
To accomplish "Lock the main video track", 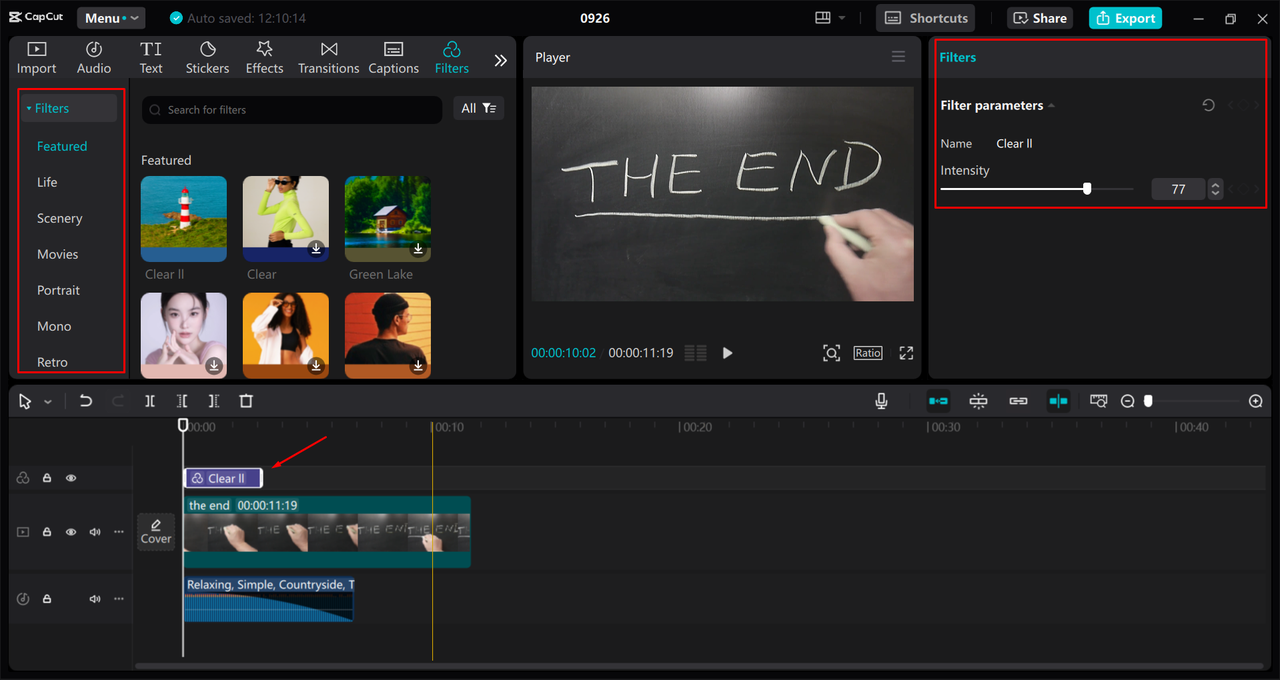I will tap(47, 532).
